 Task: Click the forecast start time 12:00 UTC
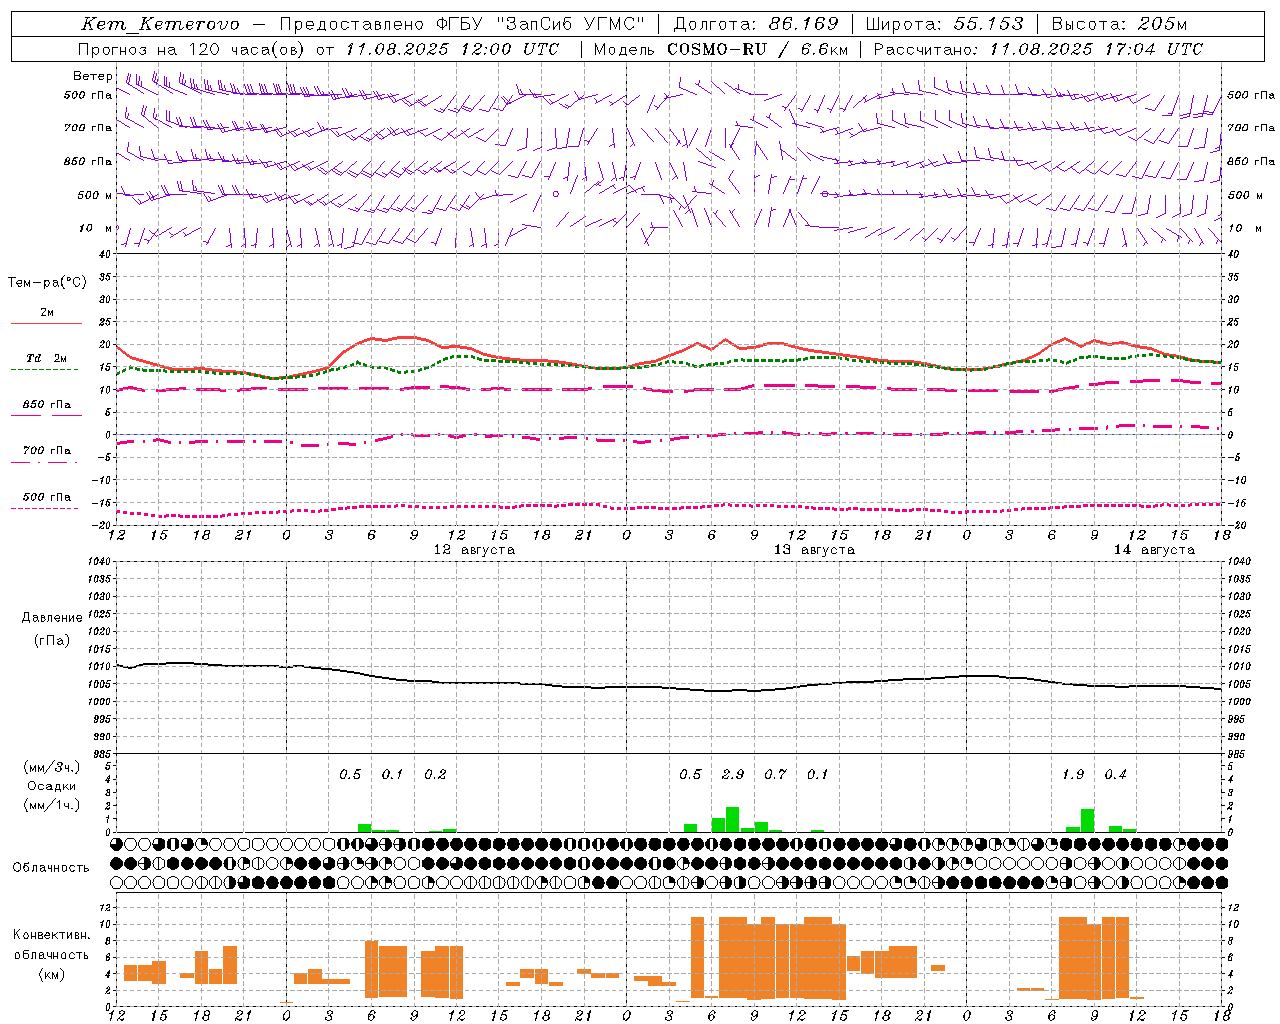[510, 49]
